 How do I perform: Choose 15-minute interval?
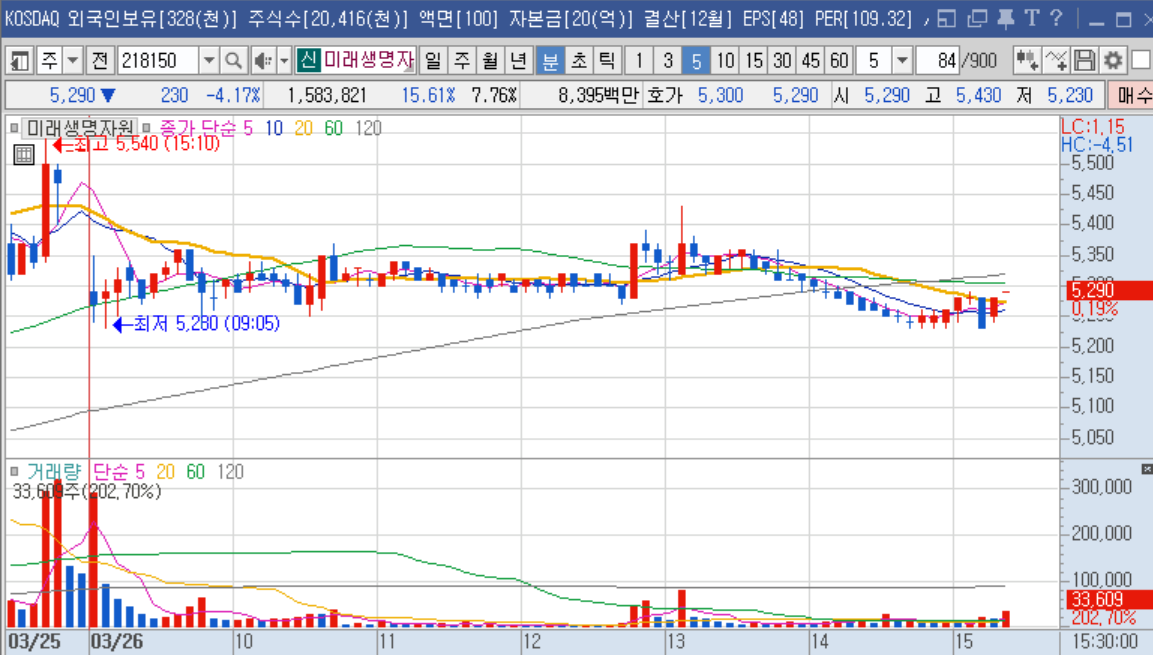click(x=754, y=60)
